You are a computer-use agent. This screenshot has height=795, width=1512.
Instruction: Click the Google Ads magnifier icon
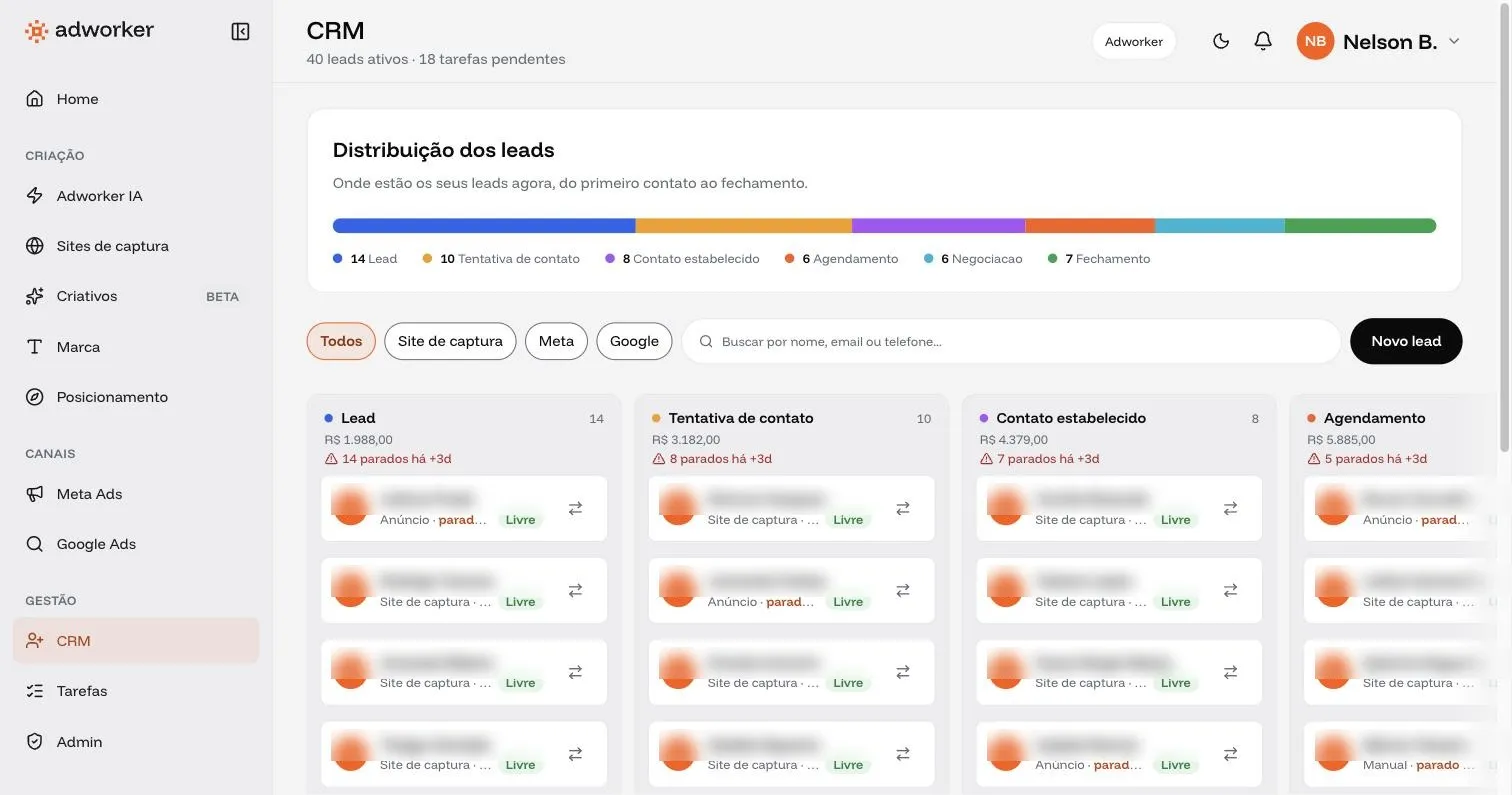point(35,544)
